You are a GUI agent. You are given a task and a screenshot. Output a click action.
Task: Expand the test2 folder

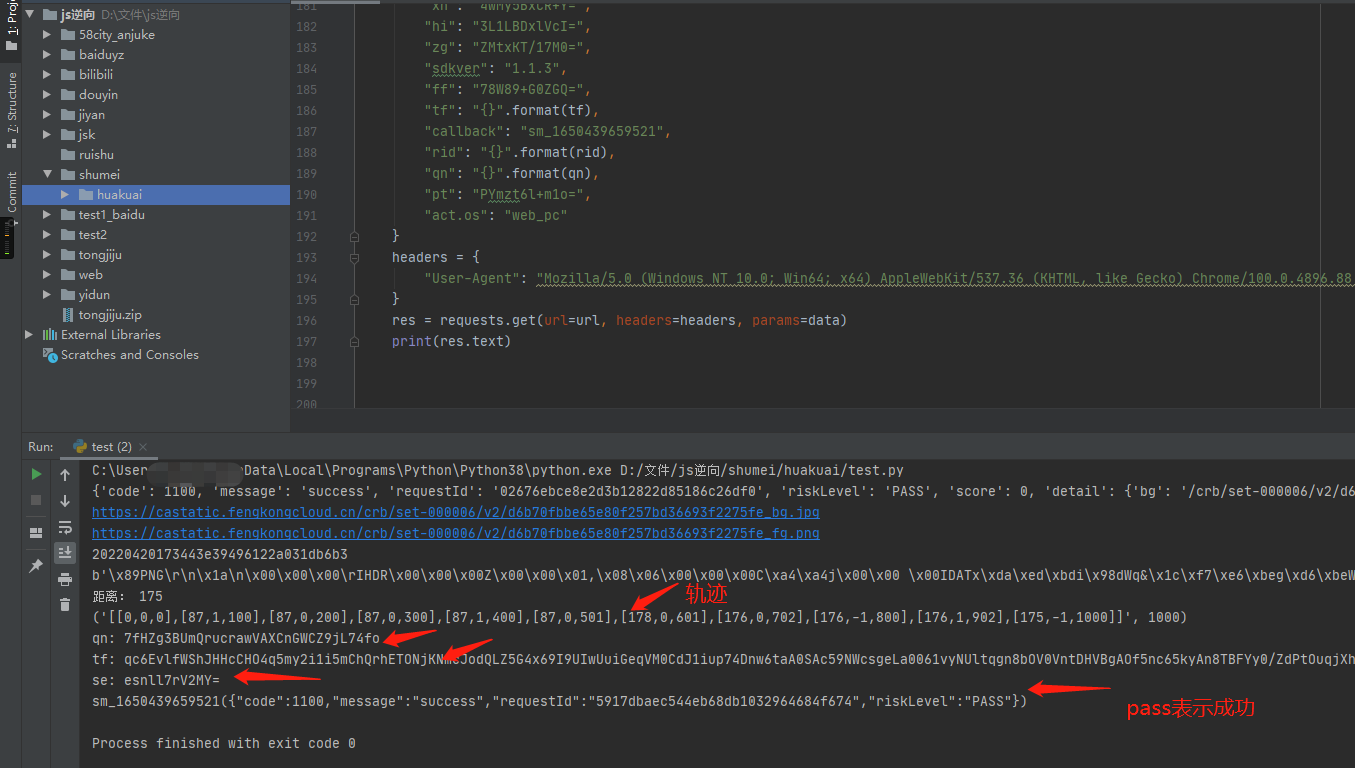(x=47, y=235)
